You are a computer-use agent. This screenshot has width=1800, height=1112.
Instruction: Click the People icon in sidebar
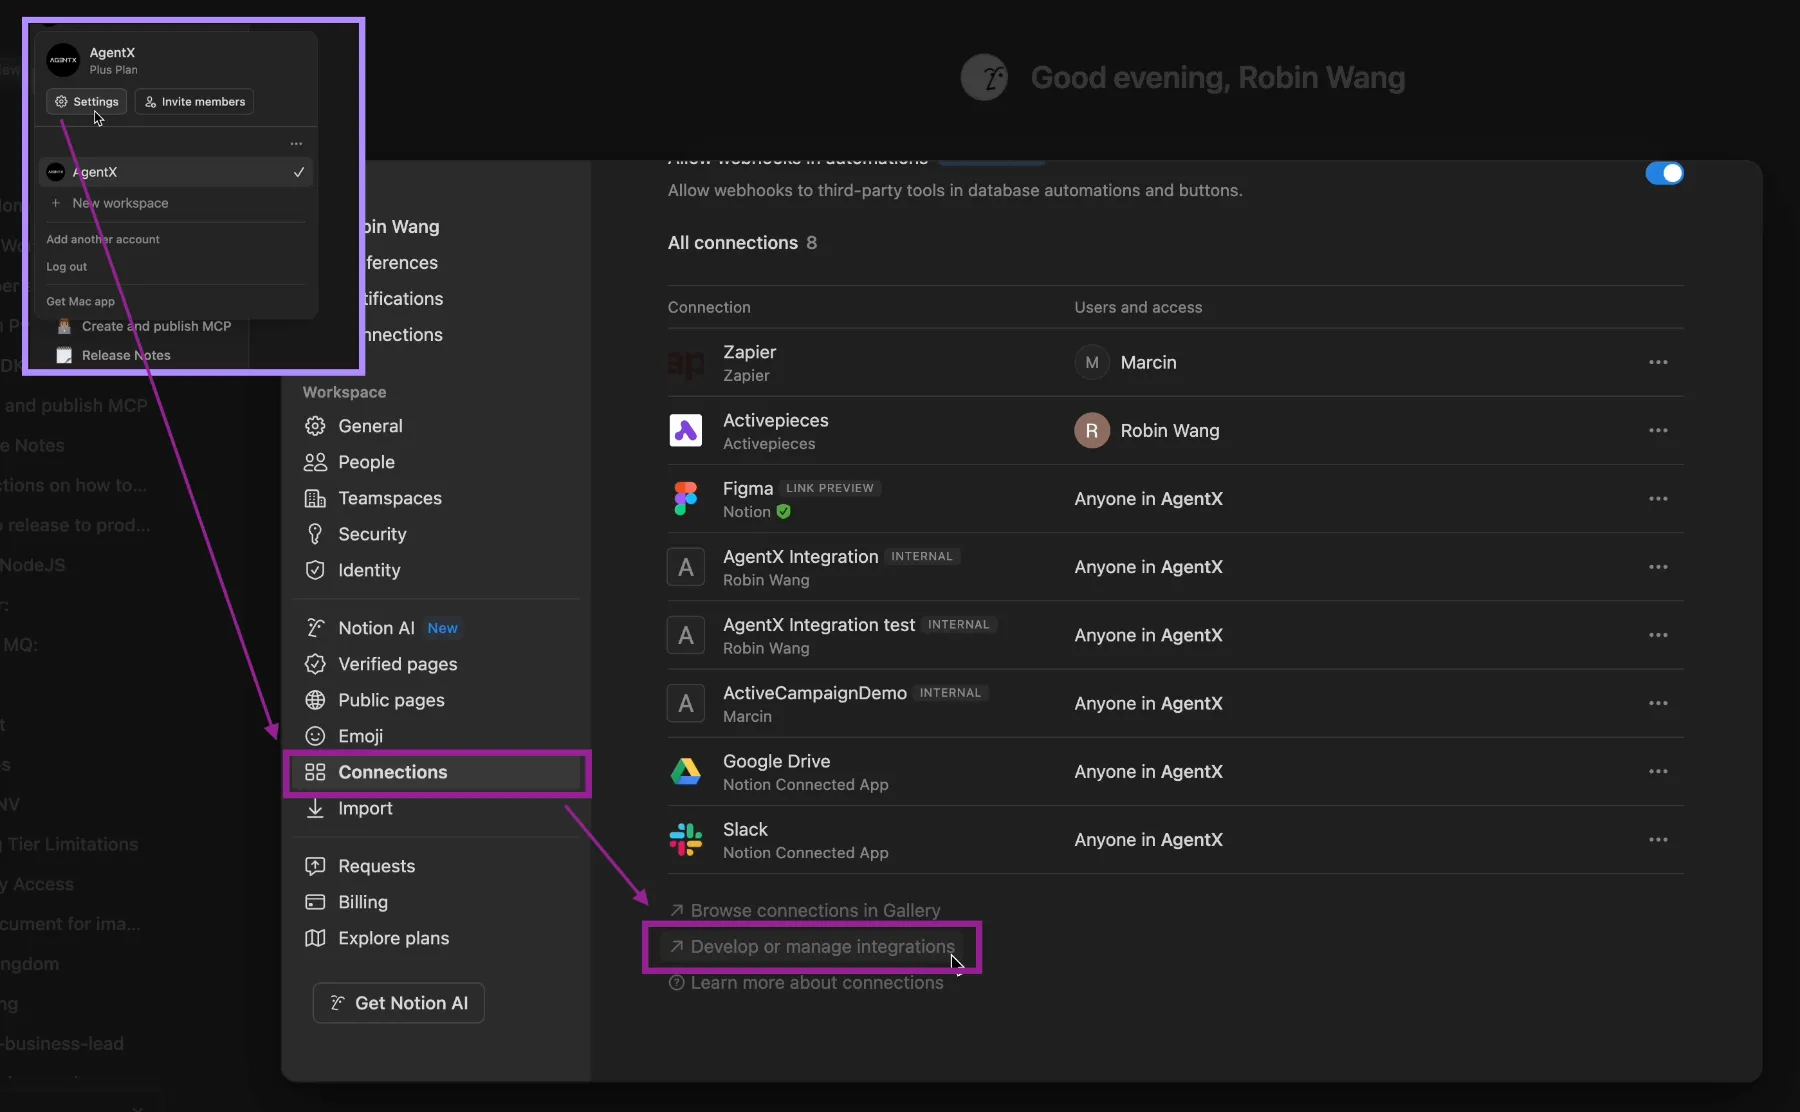(x=315, y=462)
